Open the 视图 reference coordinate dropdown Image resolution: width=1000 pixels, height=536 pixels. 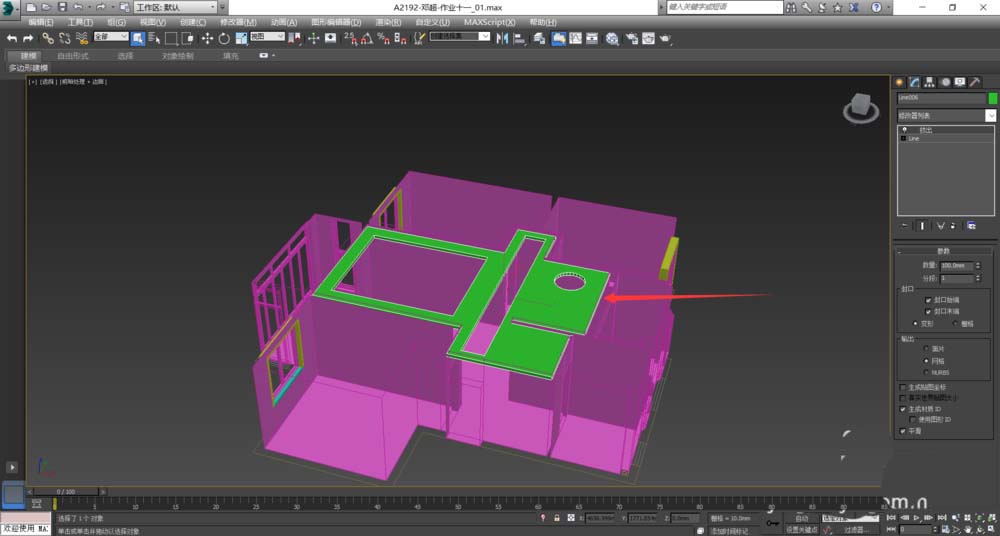tap(267, 37)
